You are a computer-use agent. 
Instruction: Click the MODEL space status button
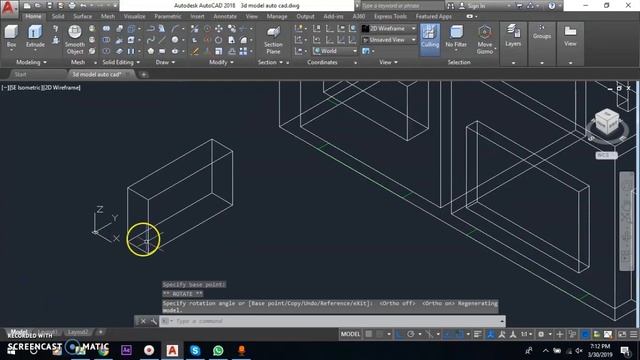[350, 334]
